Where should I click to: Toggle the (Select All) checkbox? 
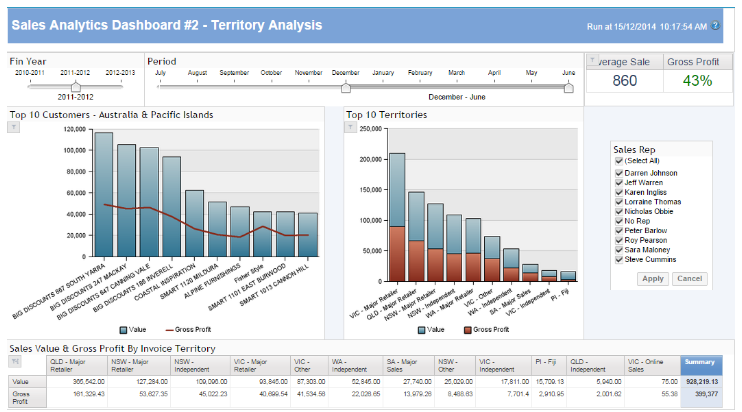[619, 161]
